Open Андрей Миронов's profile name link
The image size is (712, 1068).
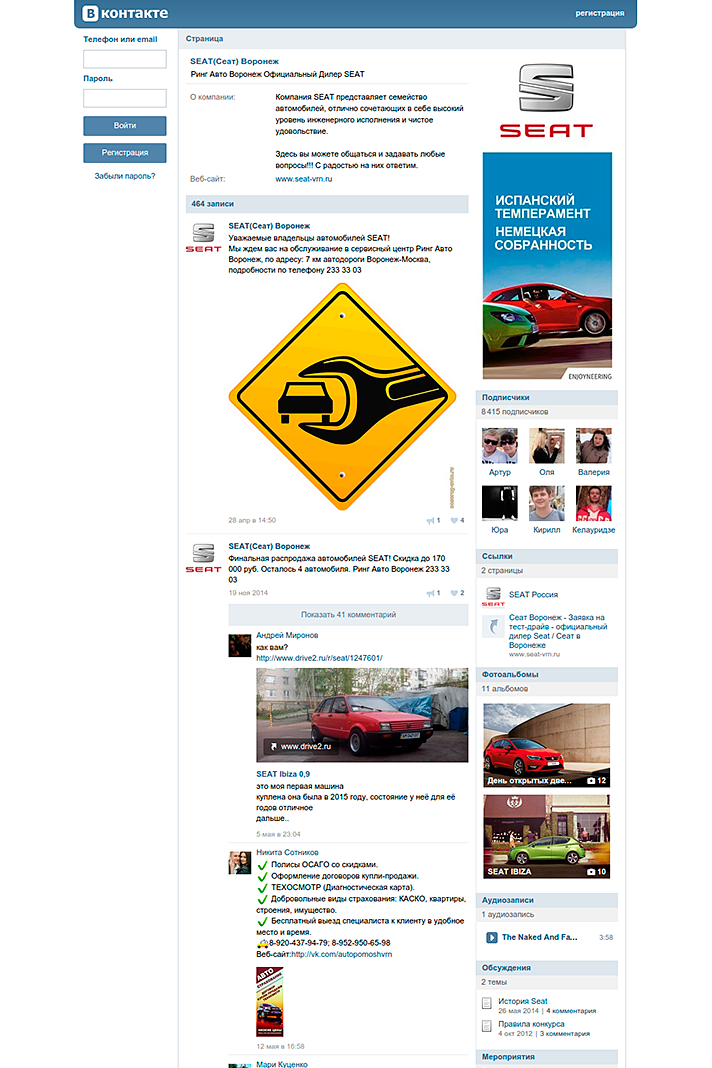pos(287,635)
